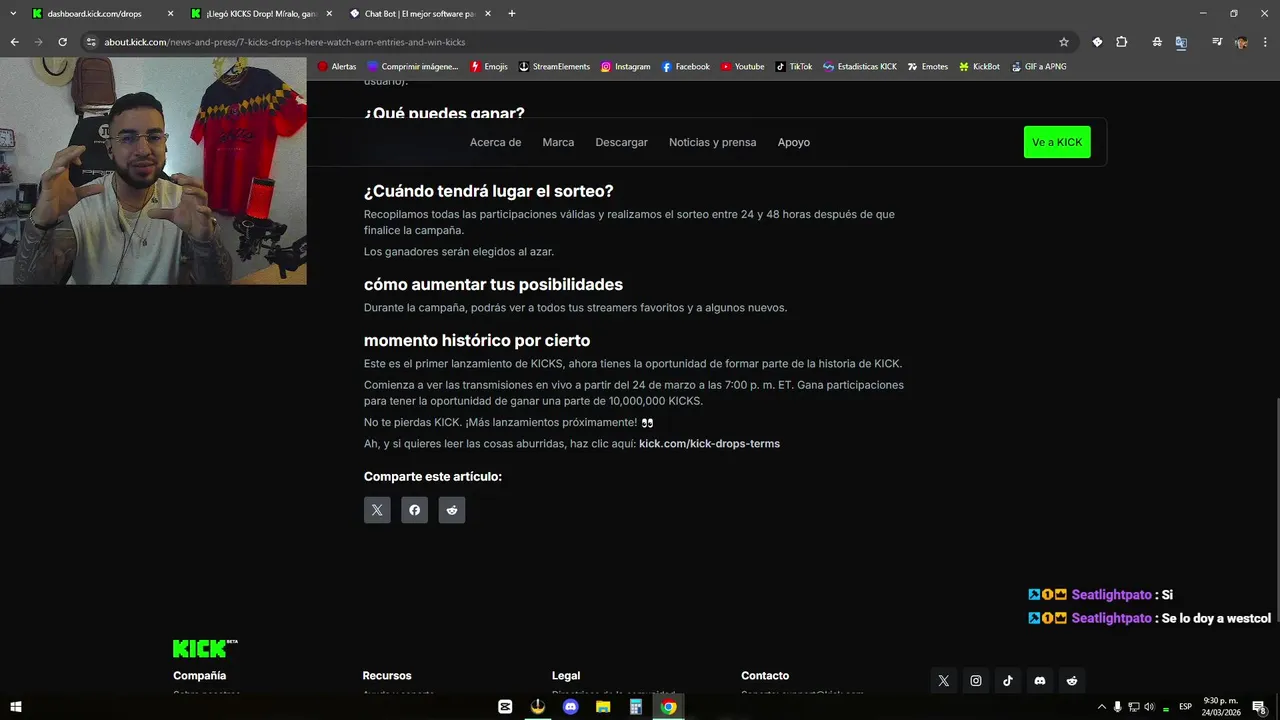Click the Compañía footer heading
The image size is (1280, 720).
pyautogui.click(x=199, y=676)
